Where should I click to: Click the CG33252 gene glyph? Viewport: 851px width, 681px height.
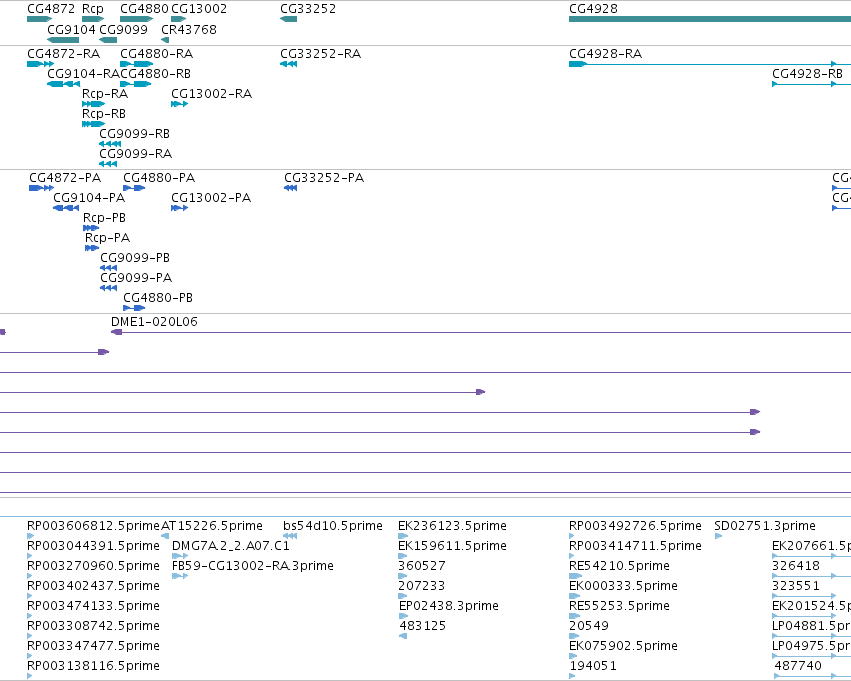(288, 19)
